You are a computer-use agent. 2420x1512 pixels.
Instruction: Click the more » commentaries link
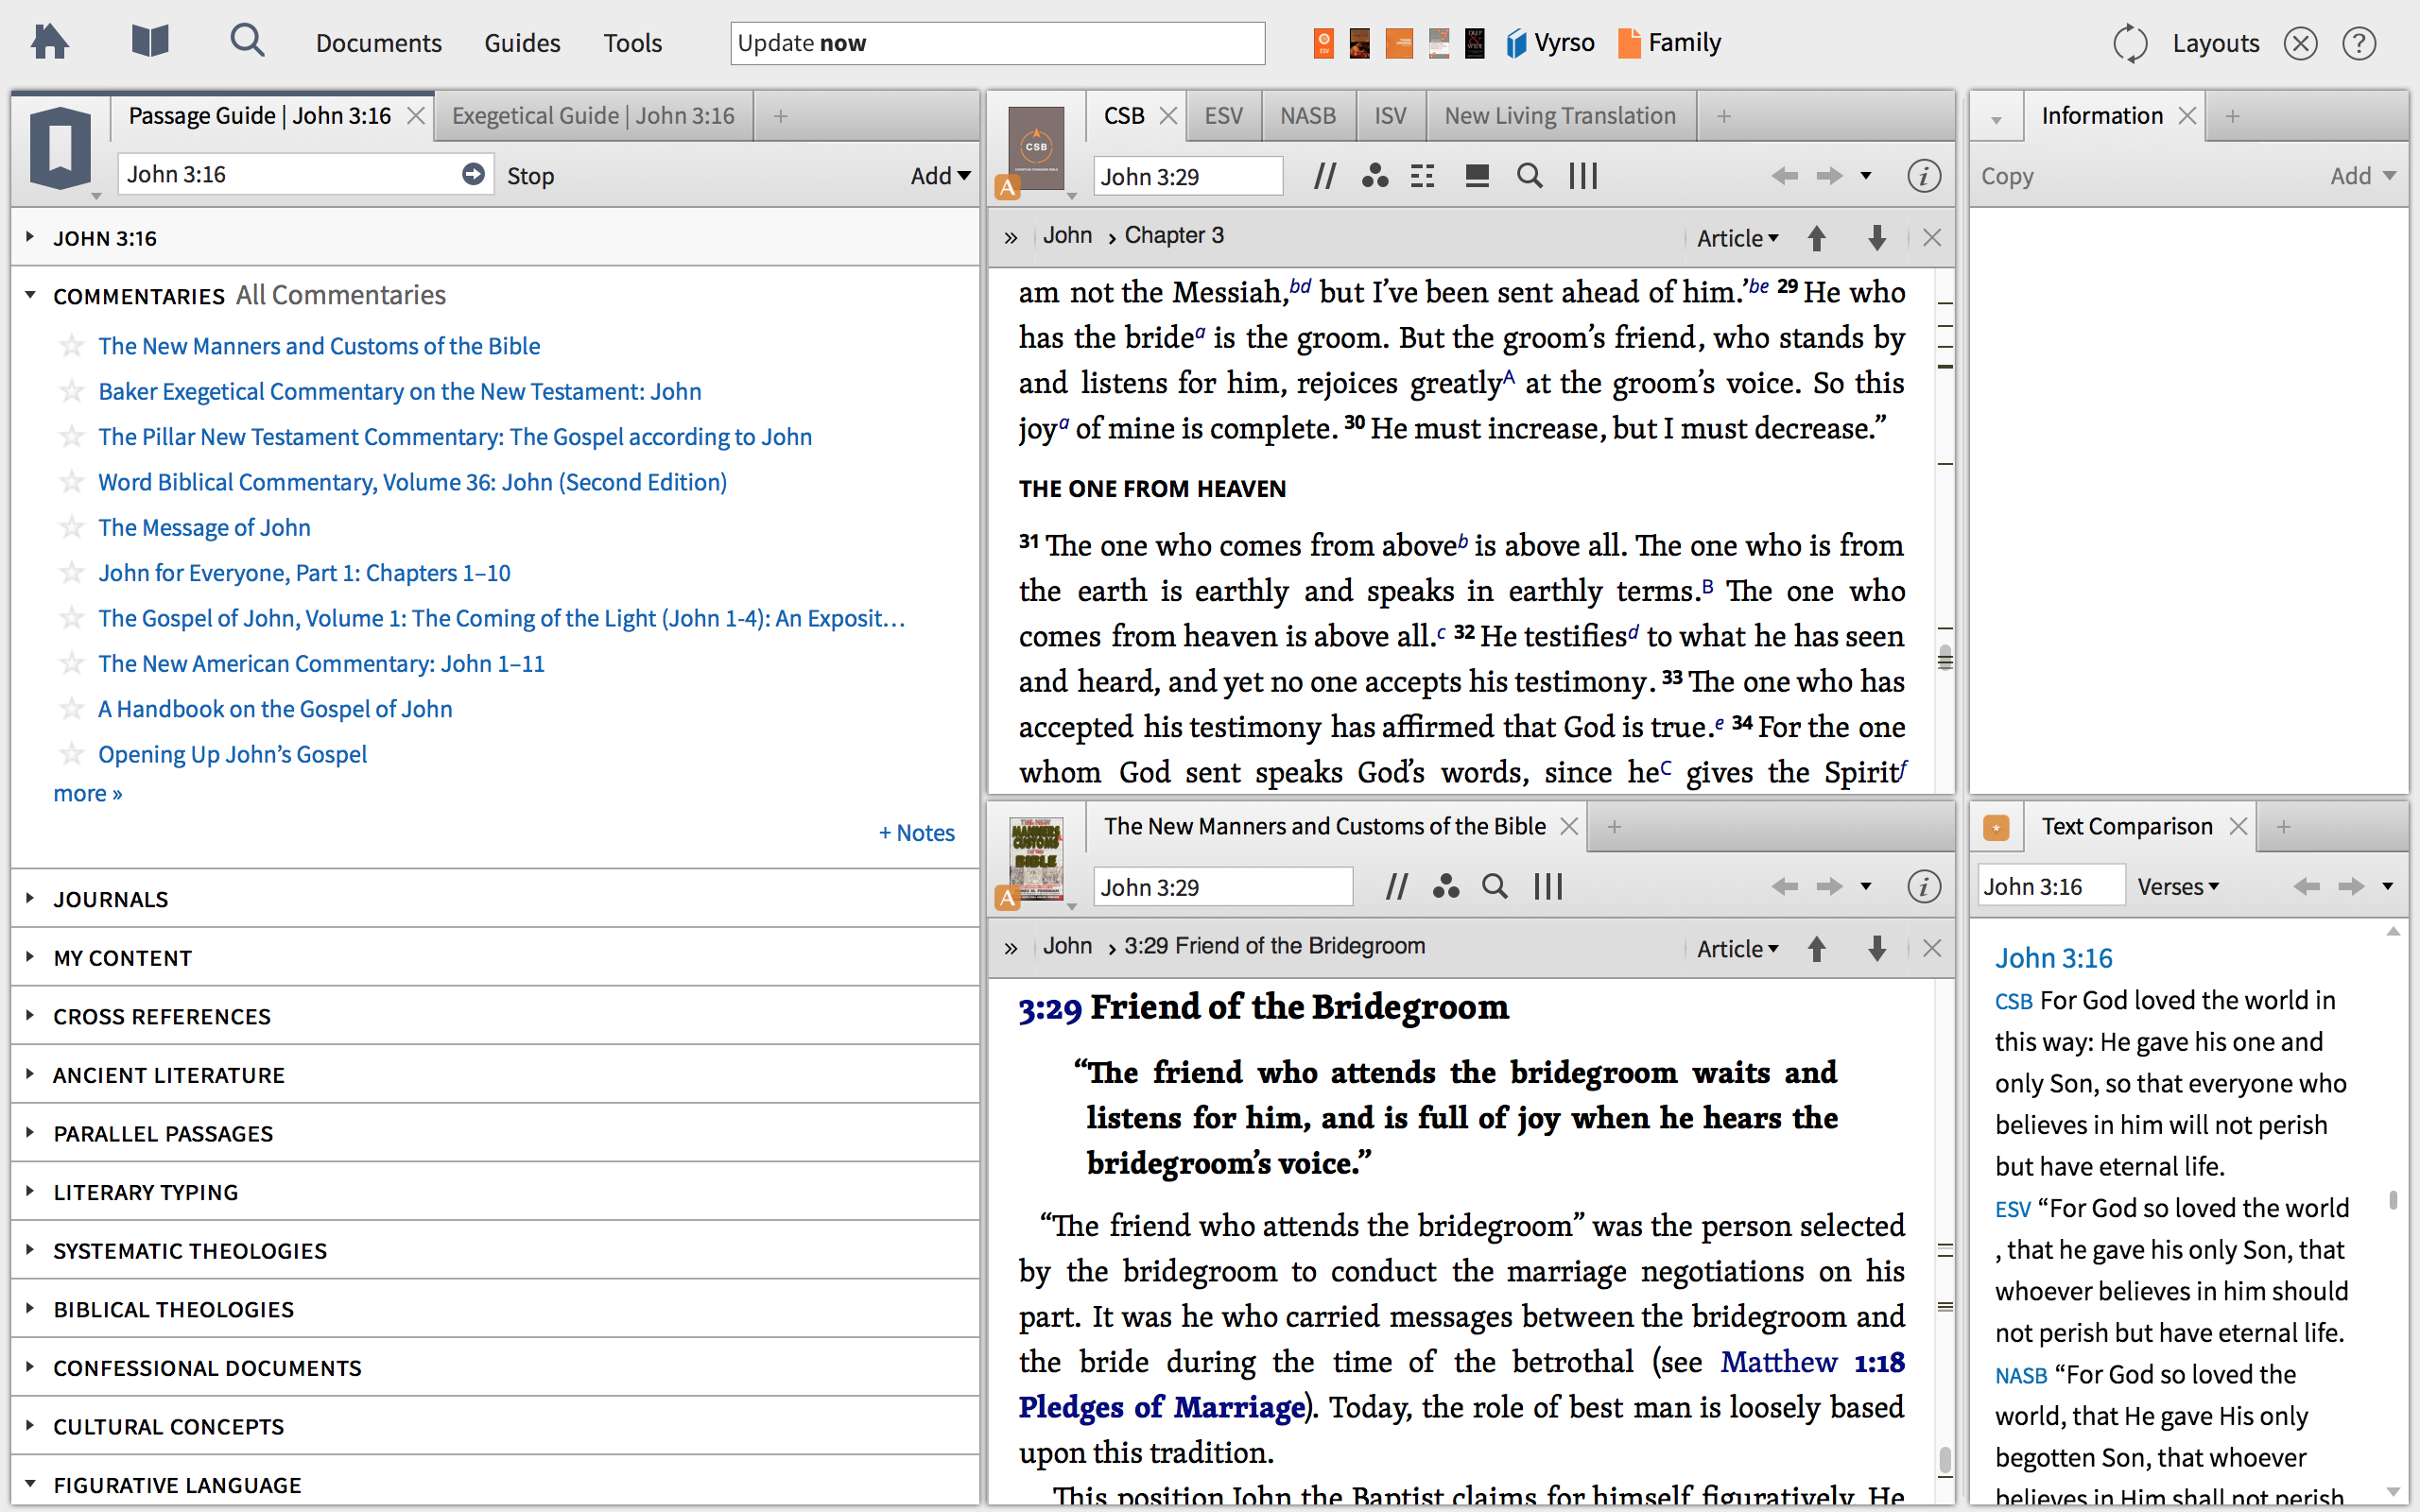click(88, 793)
